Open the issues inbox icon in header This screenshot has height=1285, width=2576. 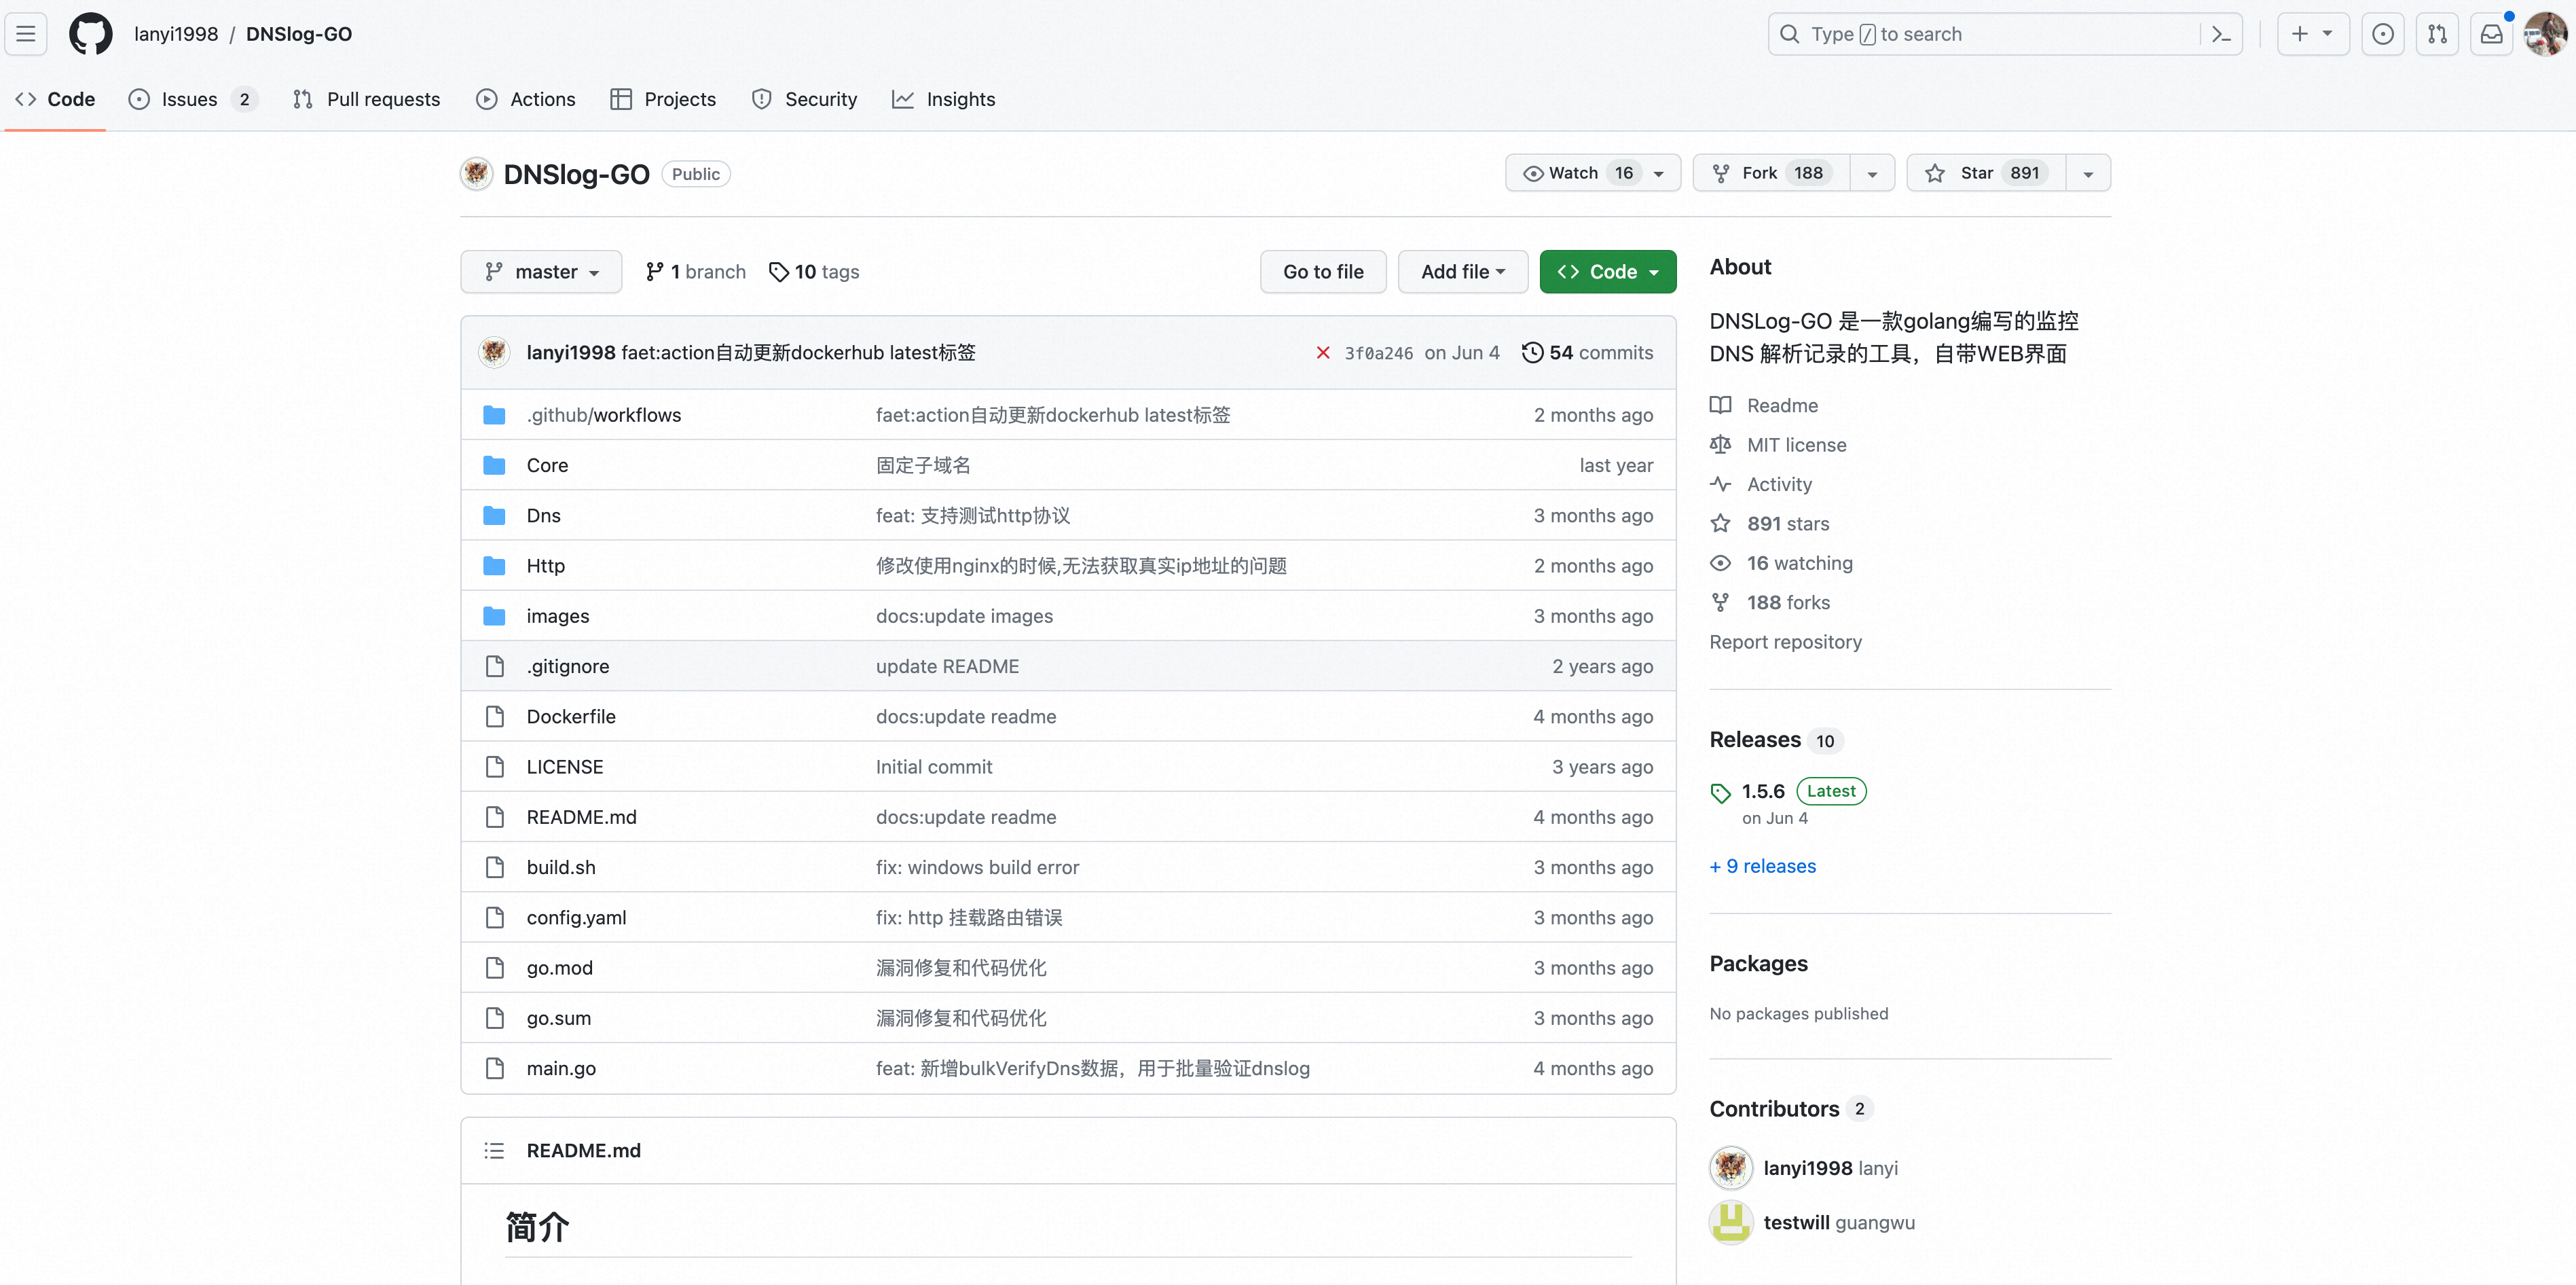pyautogui.click(x=2383, y=34)
